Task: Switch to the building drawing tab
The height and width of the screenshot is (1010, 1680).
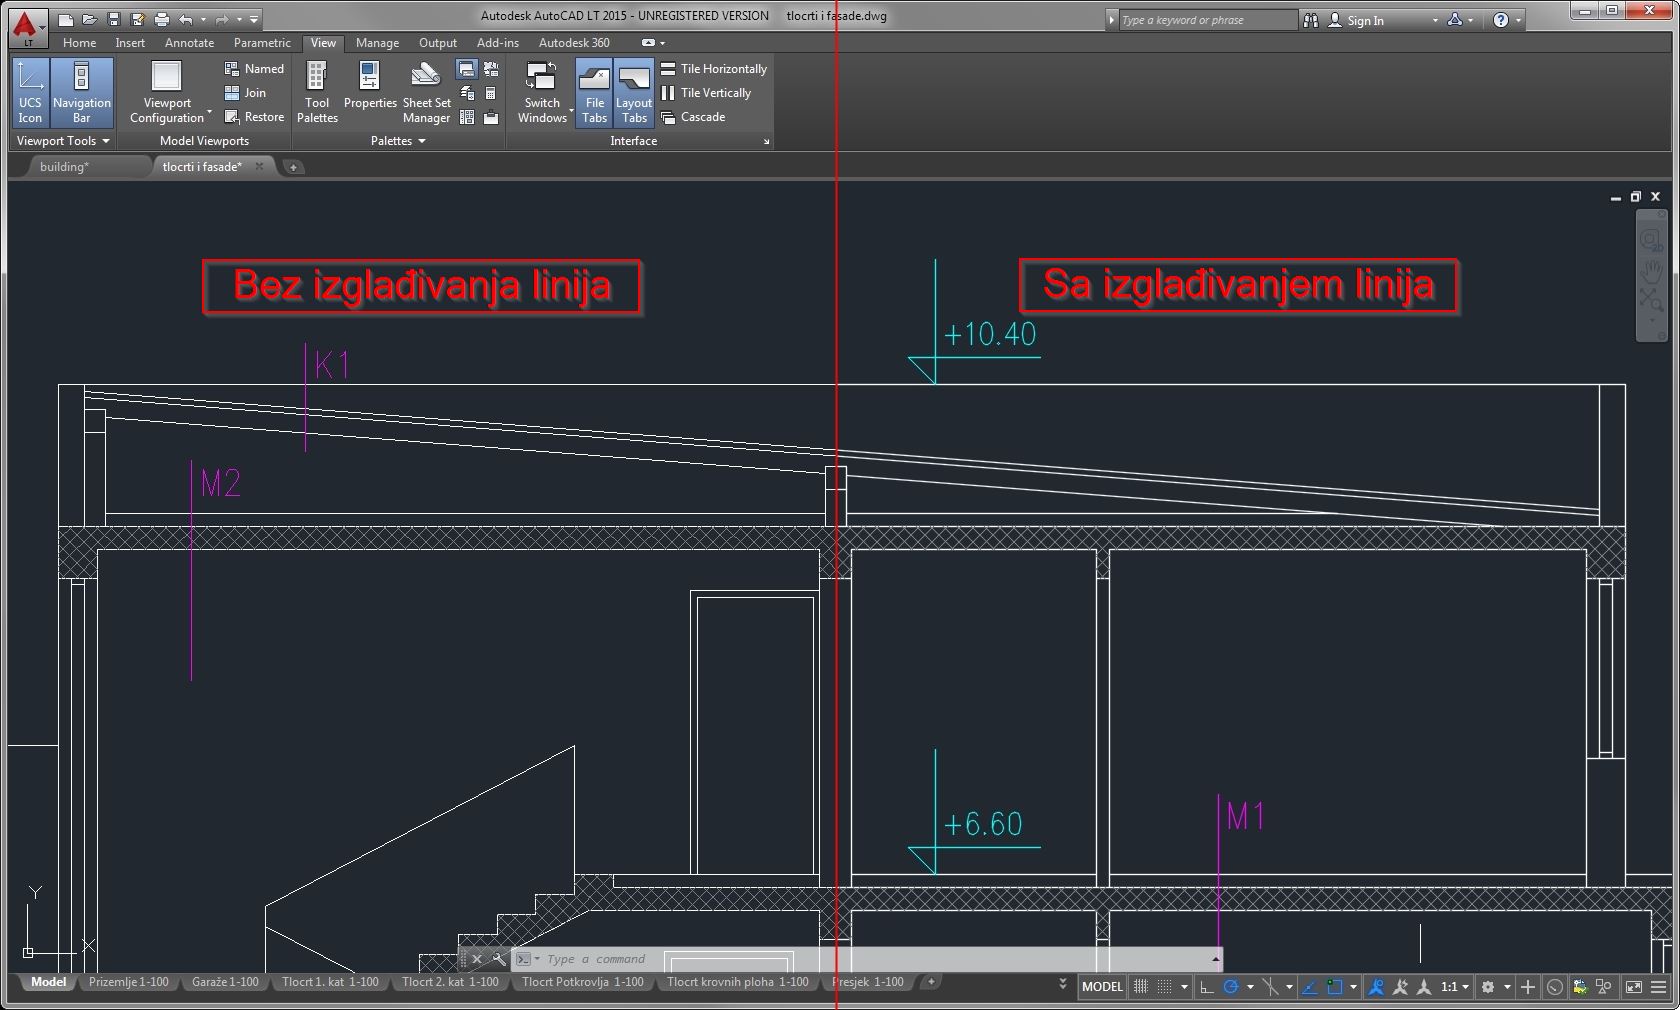Action: [65, 167]
